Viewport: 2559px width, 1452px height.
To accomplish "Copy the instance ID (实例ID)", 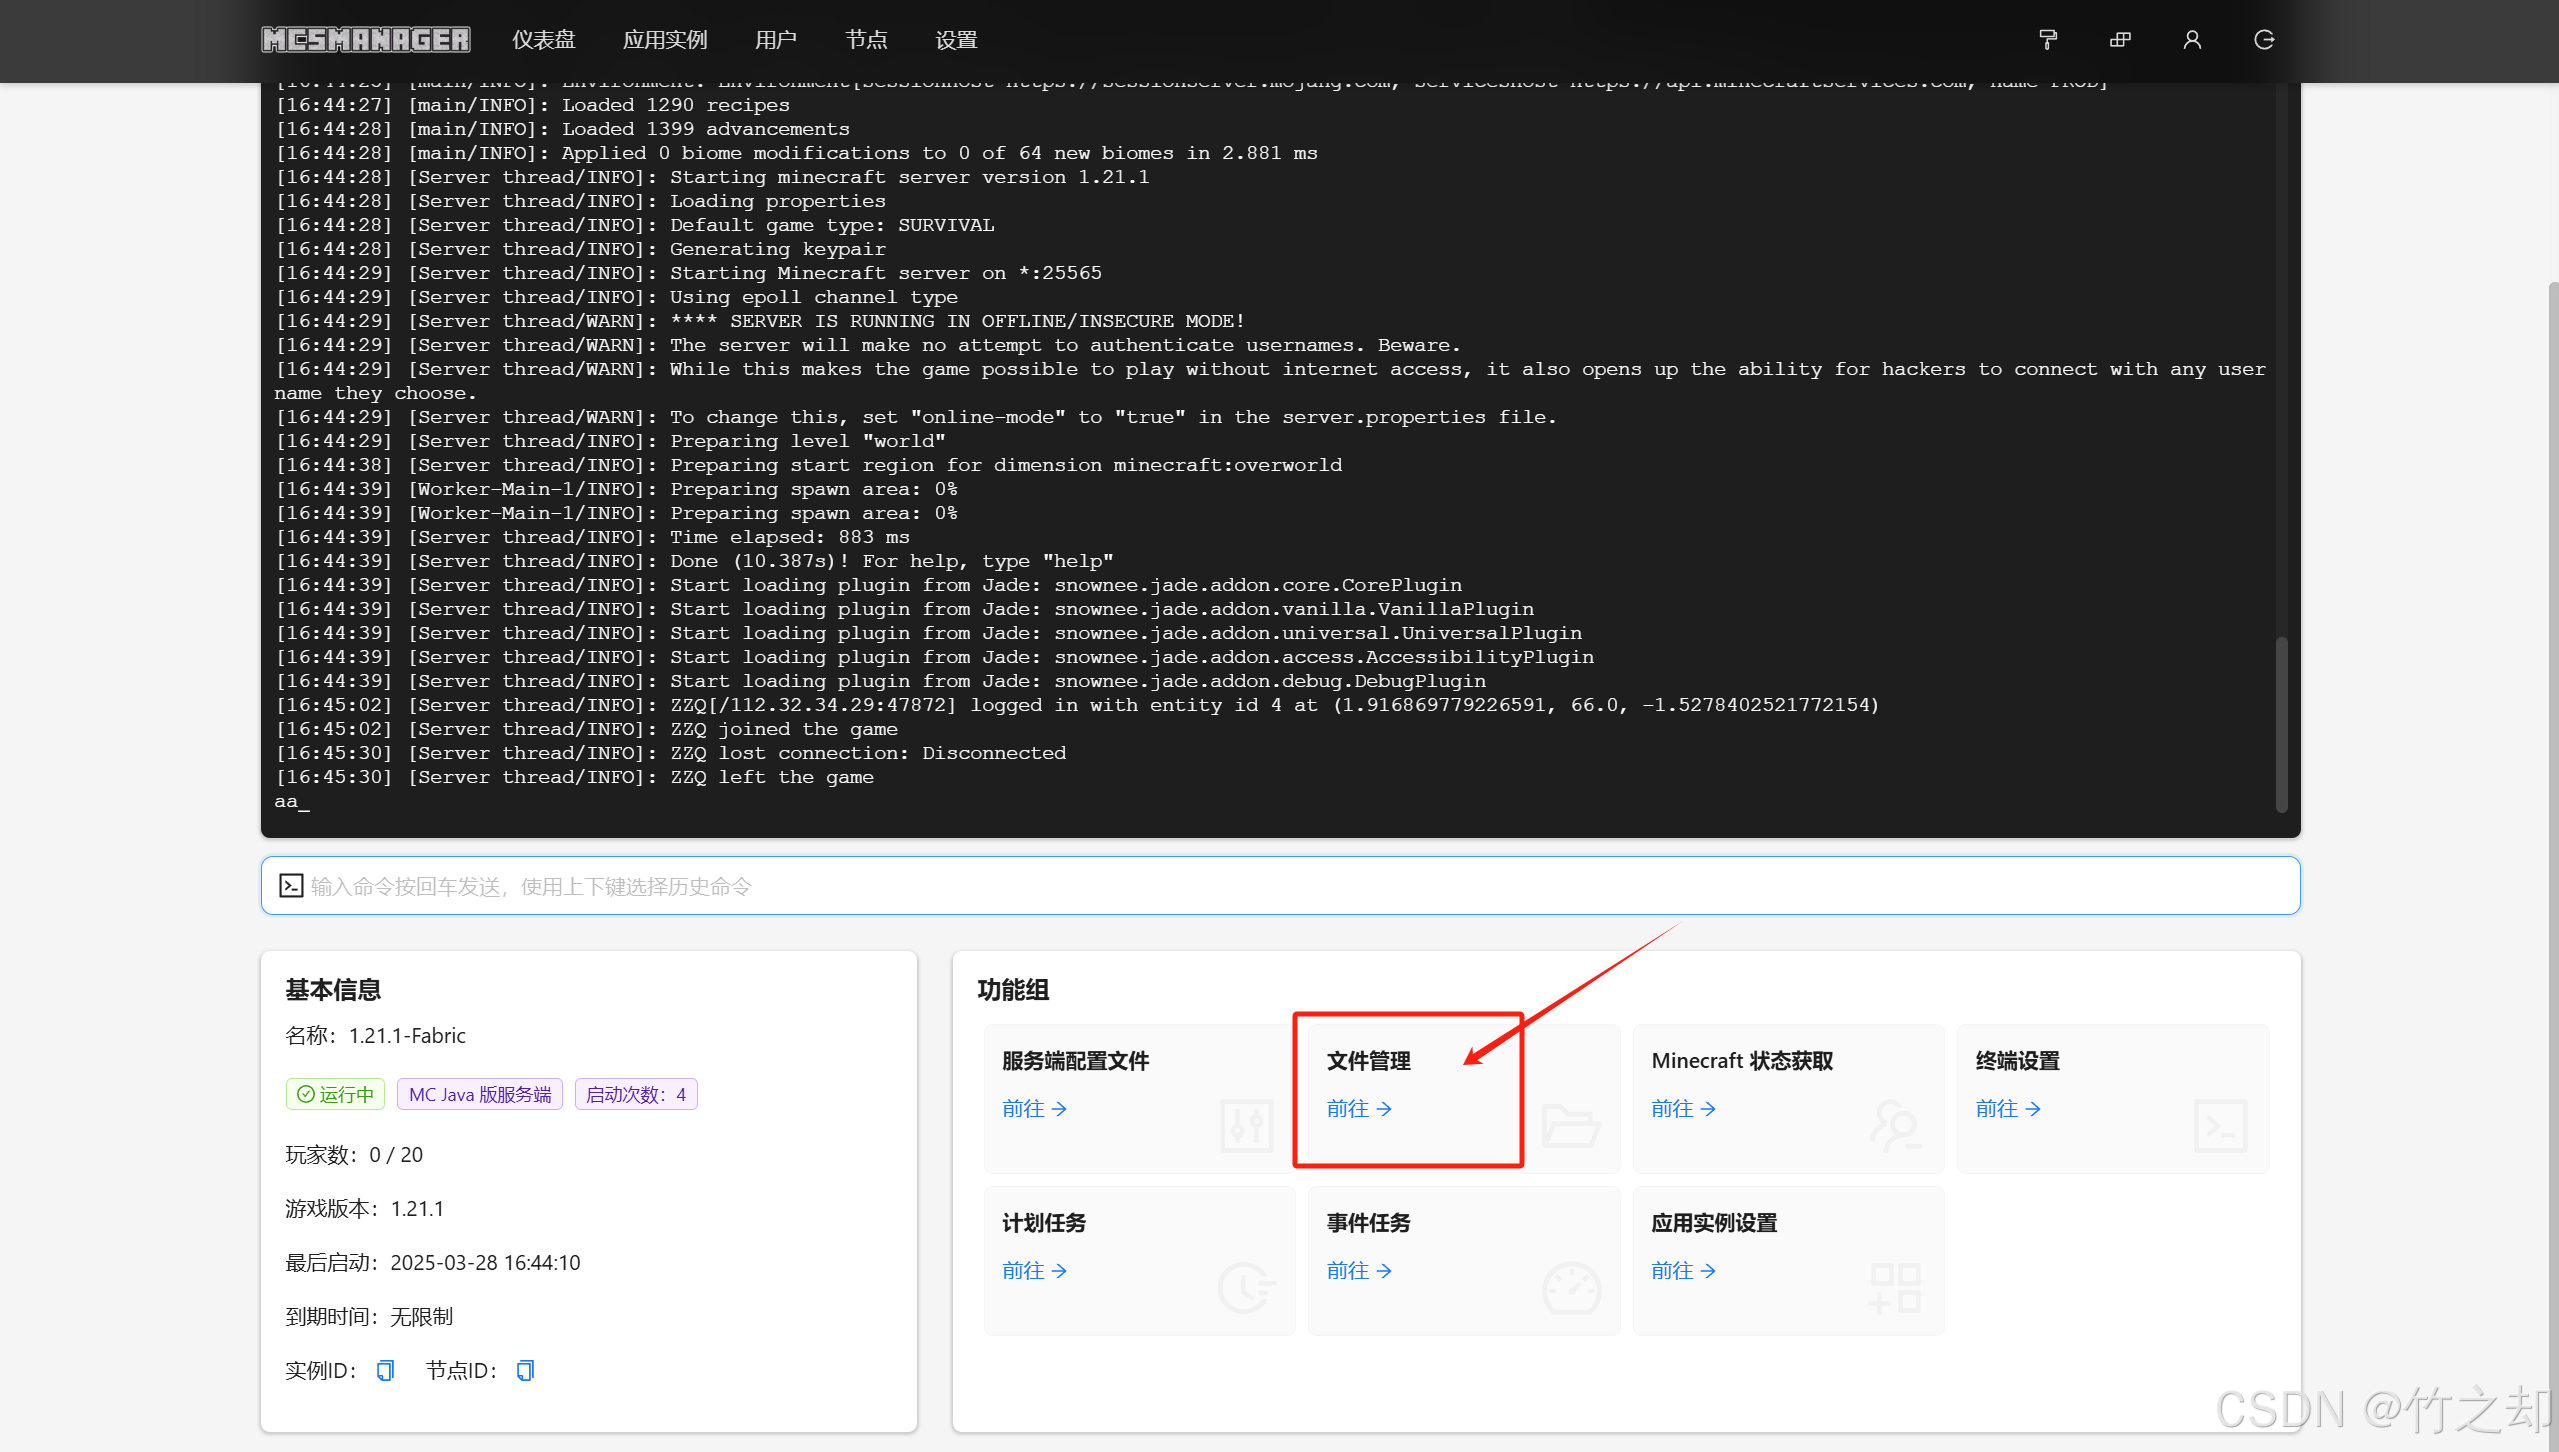I will pyautogui.click(x=385, y=1370).
